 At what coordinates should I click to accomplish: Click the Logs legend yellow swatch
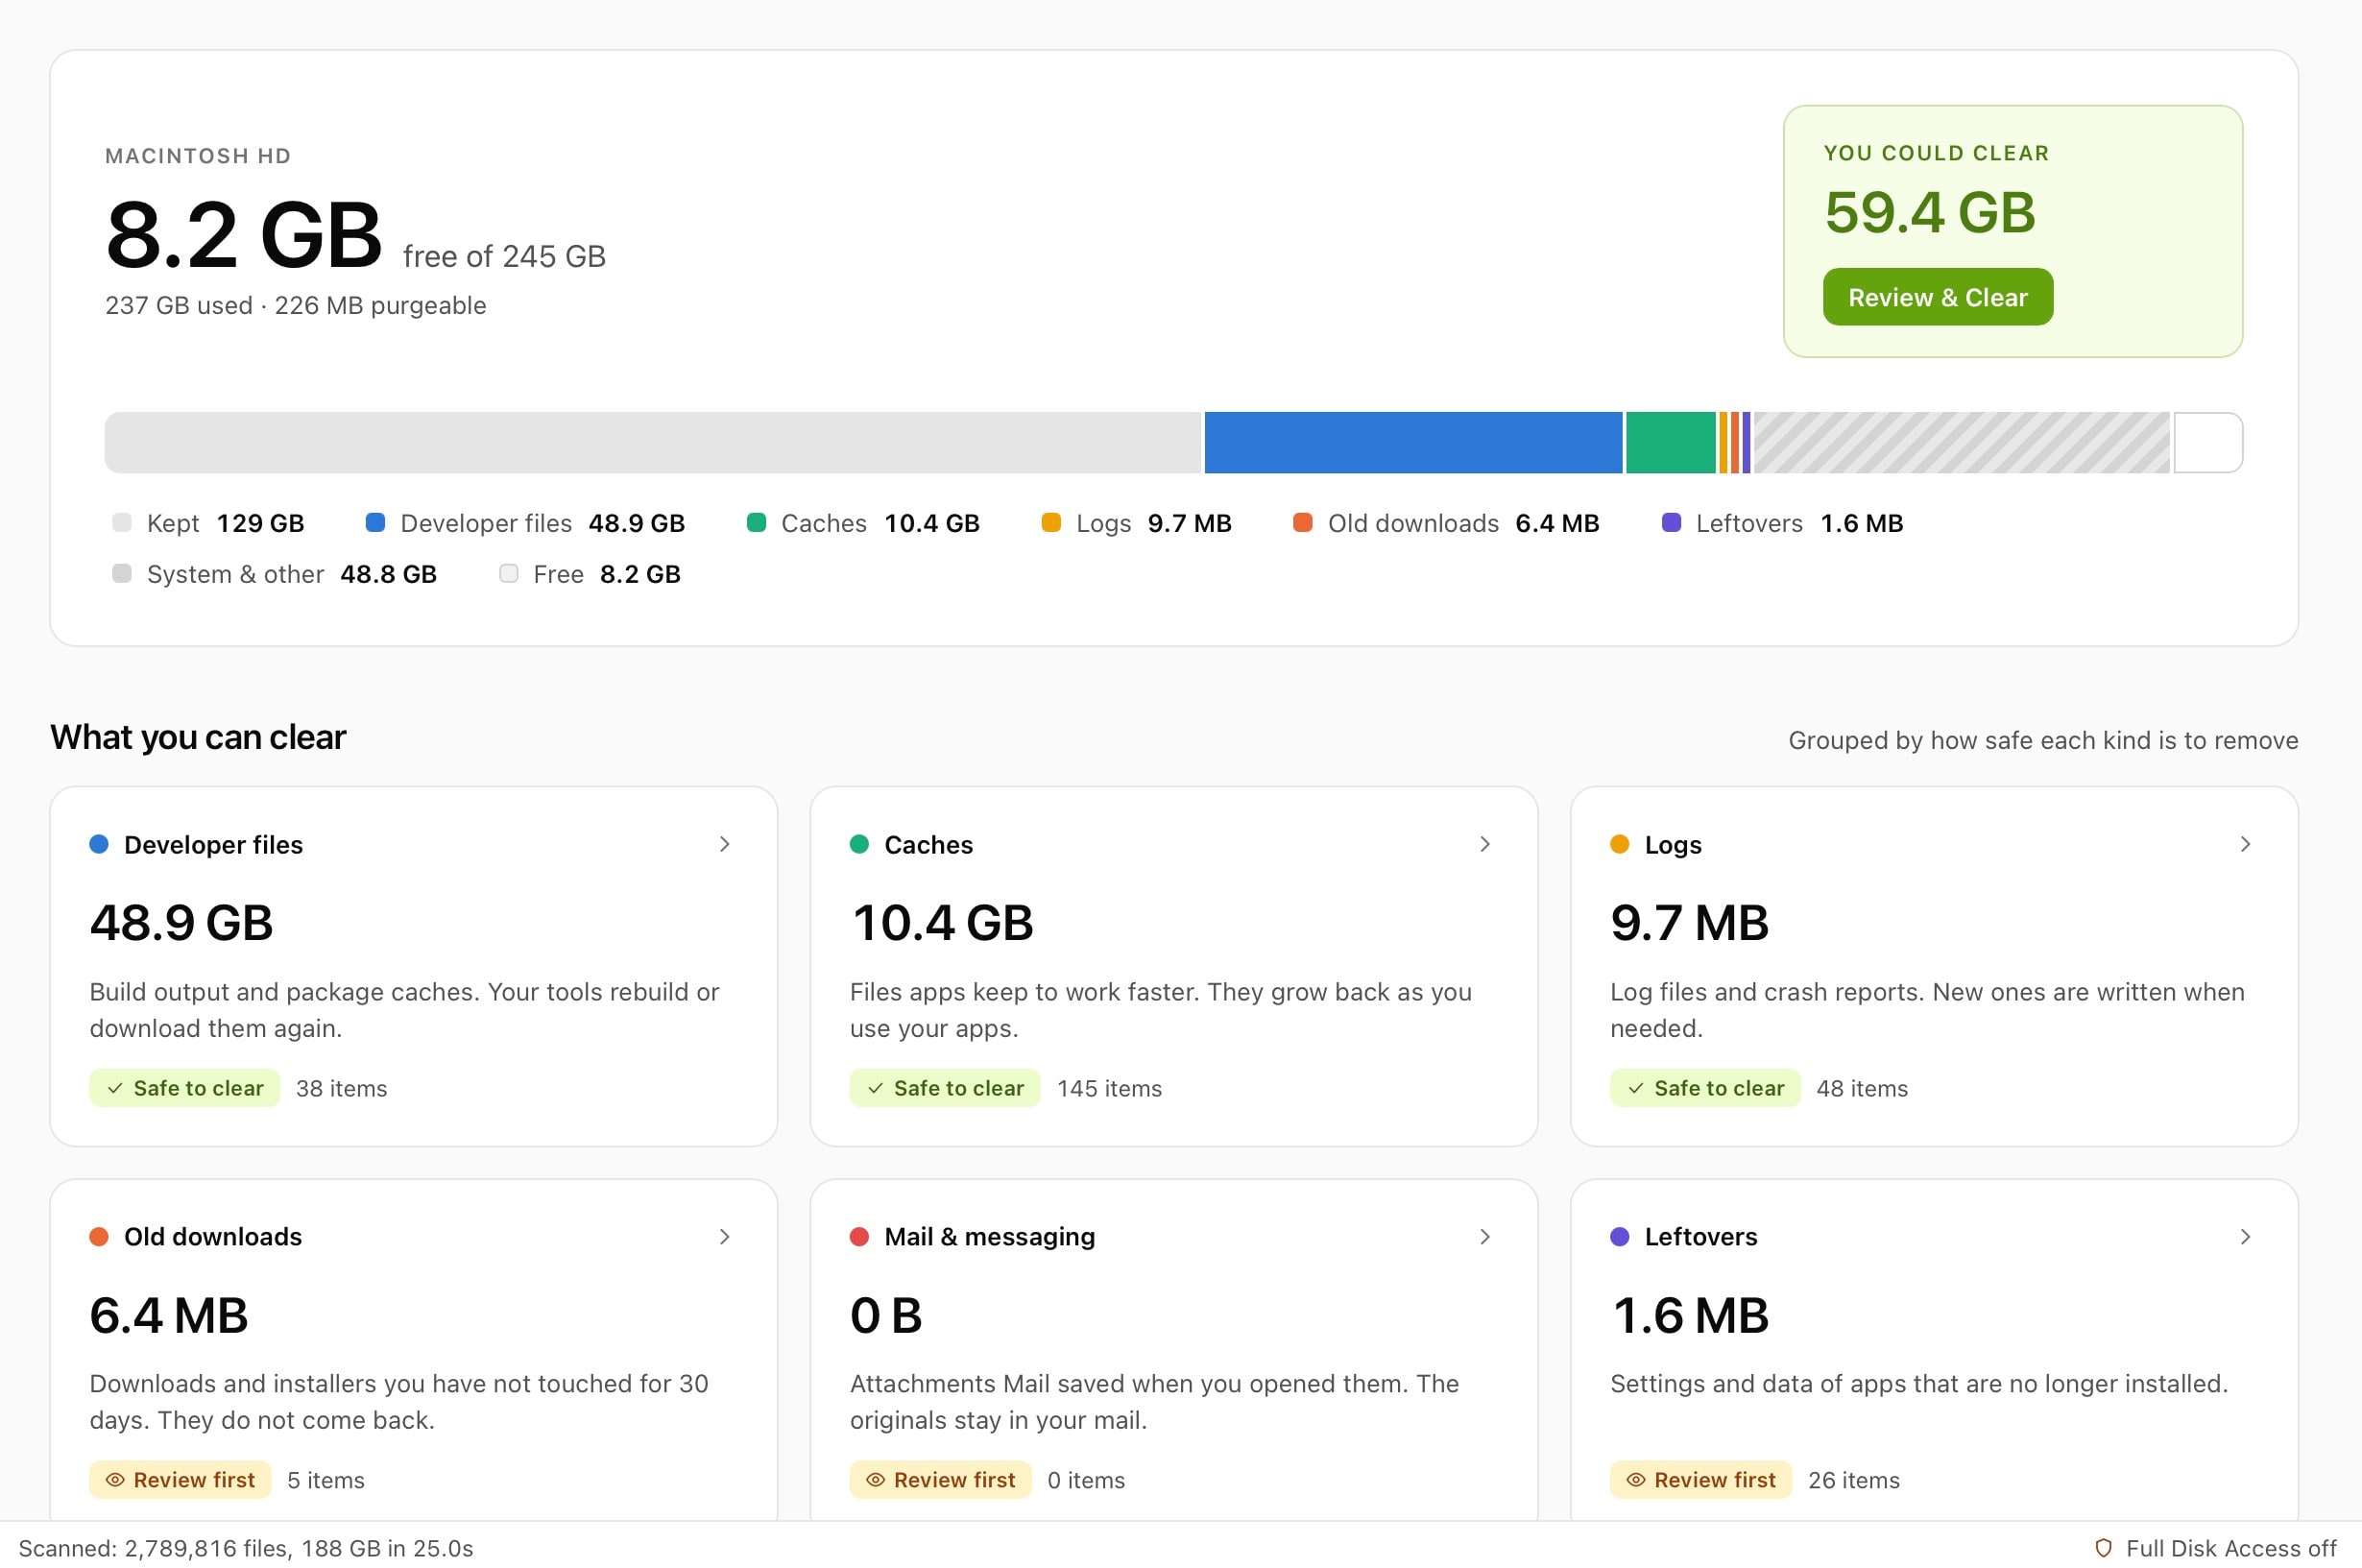tap(1051, 522)
